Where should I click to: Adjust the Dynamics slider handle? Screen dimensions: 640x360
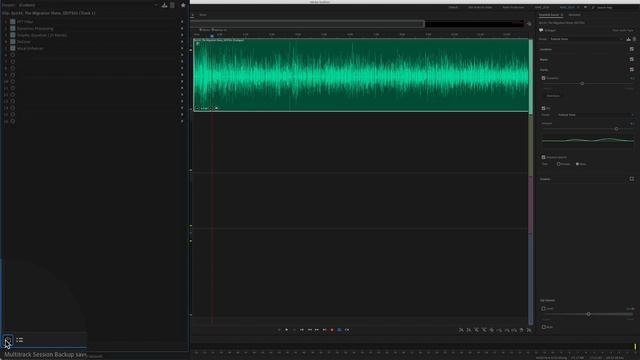[582, 84]
